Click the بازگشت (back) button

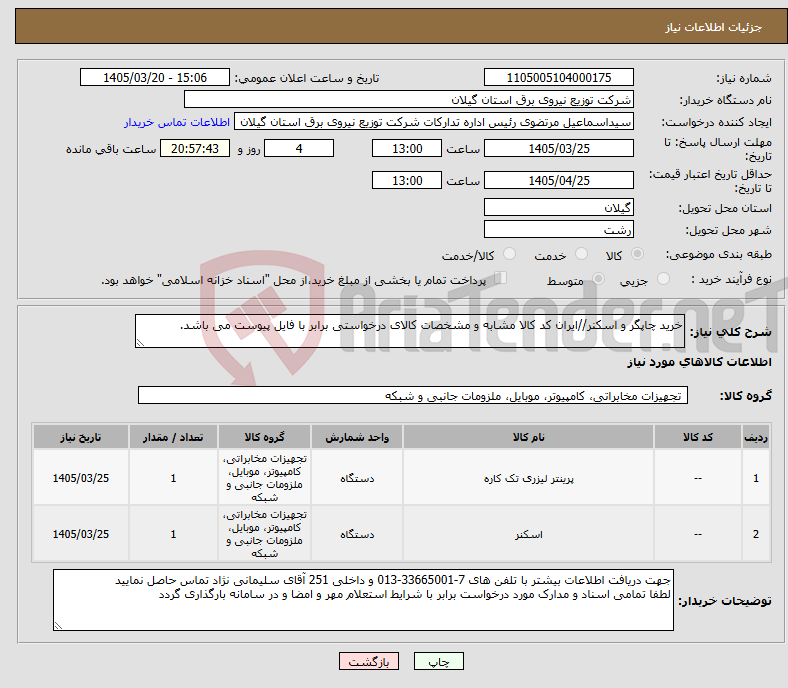click(x=369, y=661)
